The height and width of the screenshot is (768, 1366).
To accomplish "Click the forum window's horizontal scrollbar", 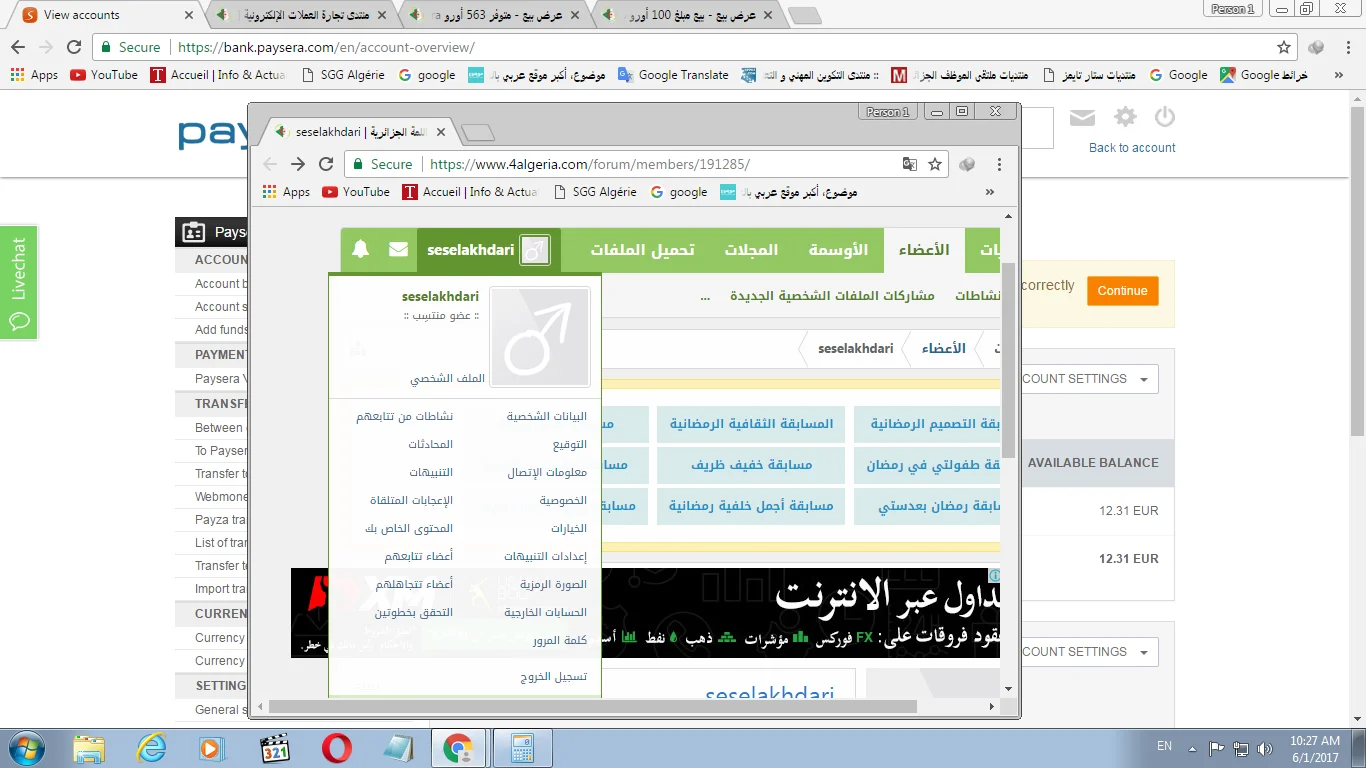I will 593,706.
